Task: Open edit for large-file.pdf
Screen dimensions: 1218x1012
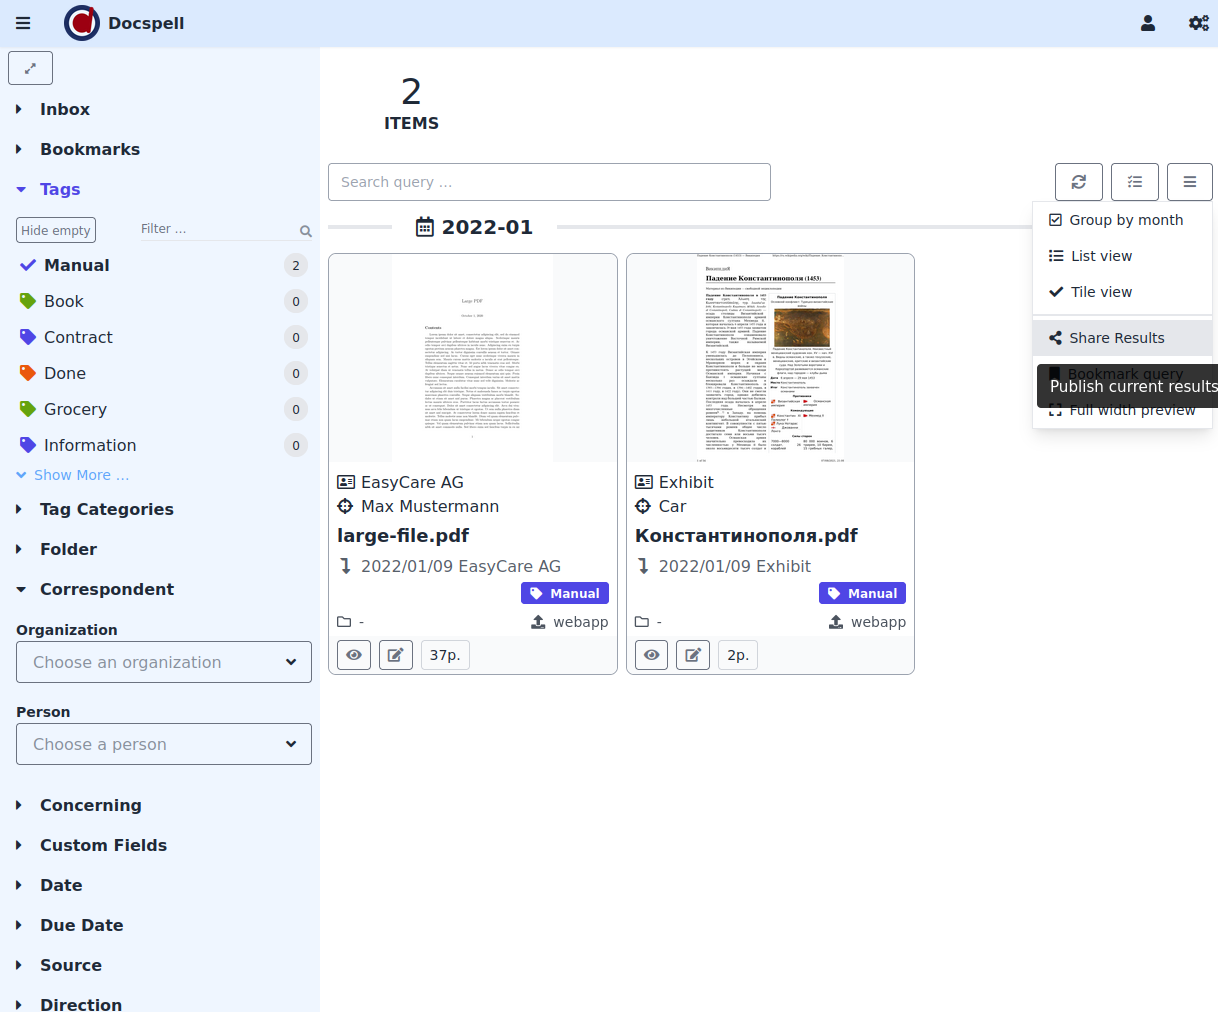Action: [396, 655]
